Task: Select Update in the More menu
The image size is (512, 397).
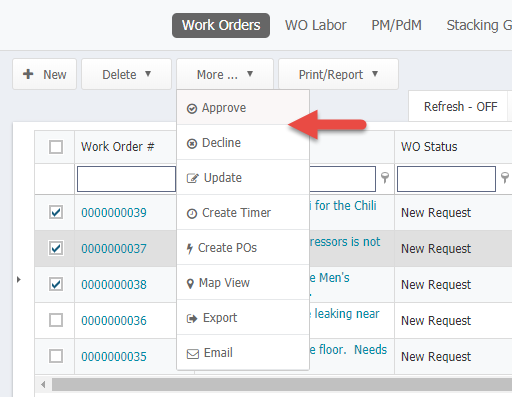Action: [243, 178]
